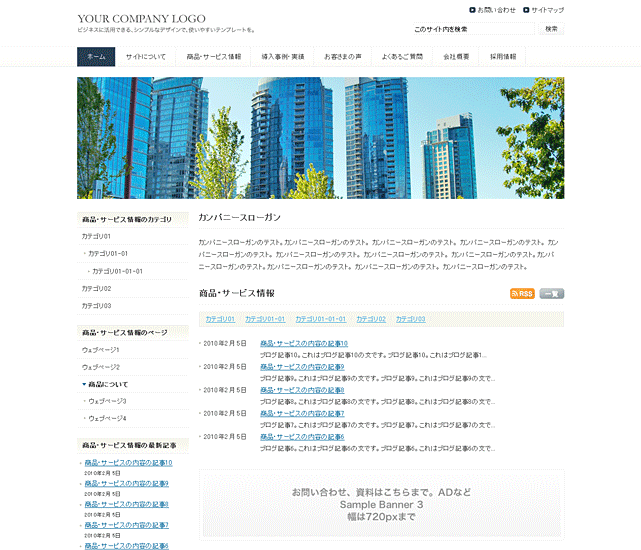Click the YOUR COMPANY LOGO heading
The width and height of the screenshot is (641, 550).
[x=141, y=19]
